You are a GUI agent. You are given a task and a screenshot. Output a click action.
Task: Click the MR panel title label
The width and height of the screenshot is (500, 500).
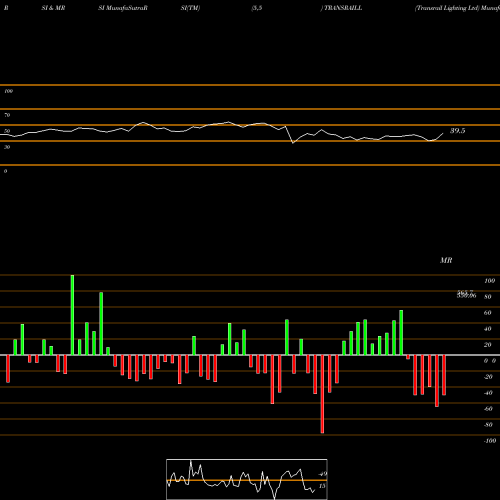click(446, 260)
